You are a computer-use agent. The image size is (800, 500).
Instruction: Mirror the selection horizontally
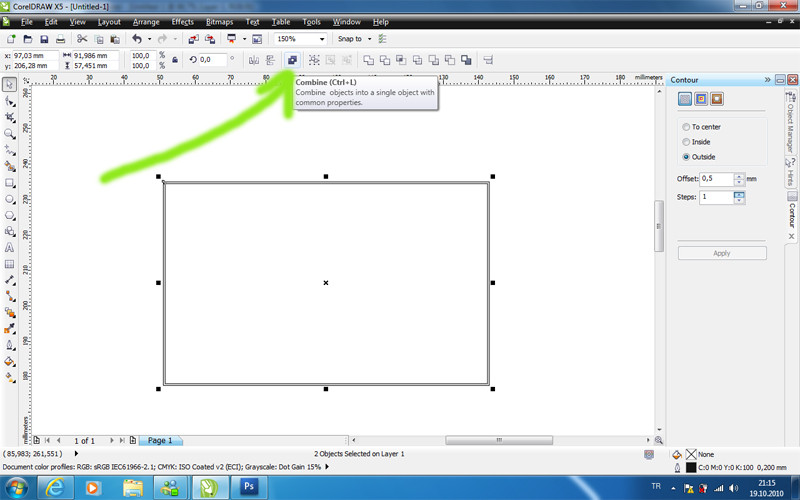(x=254, y=60)
